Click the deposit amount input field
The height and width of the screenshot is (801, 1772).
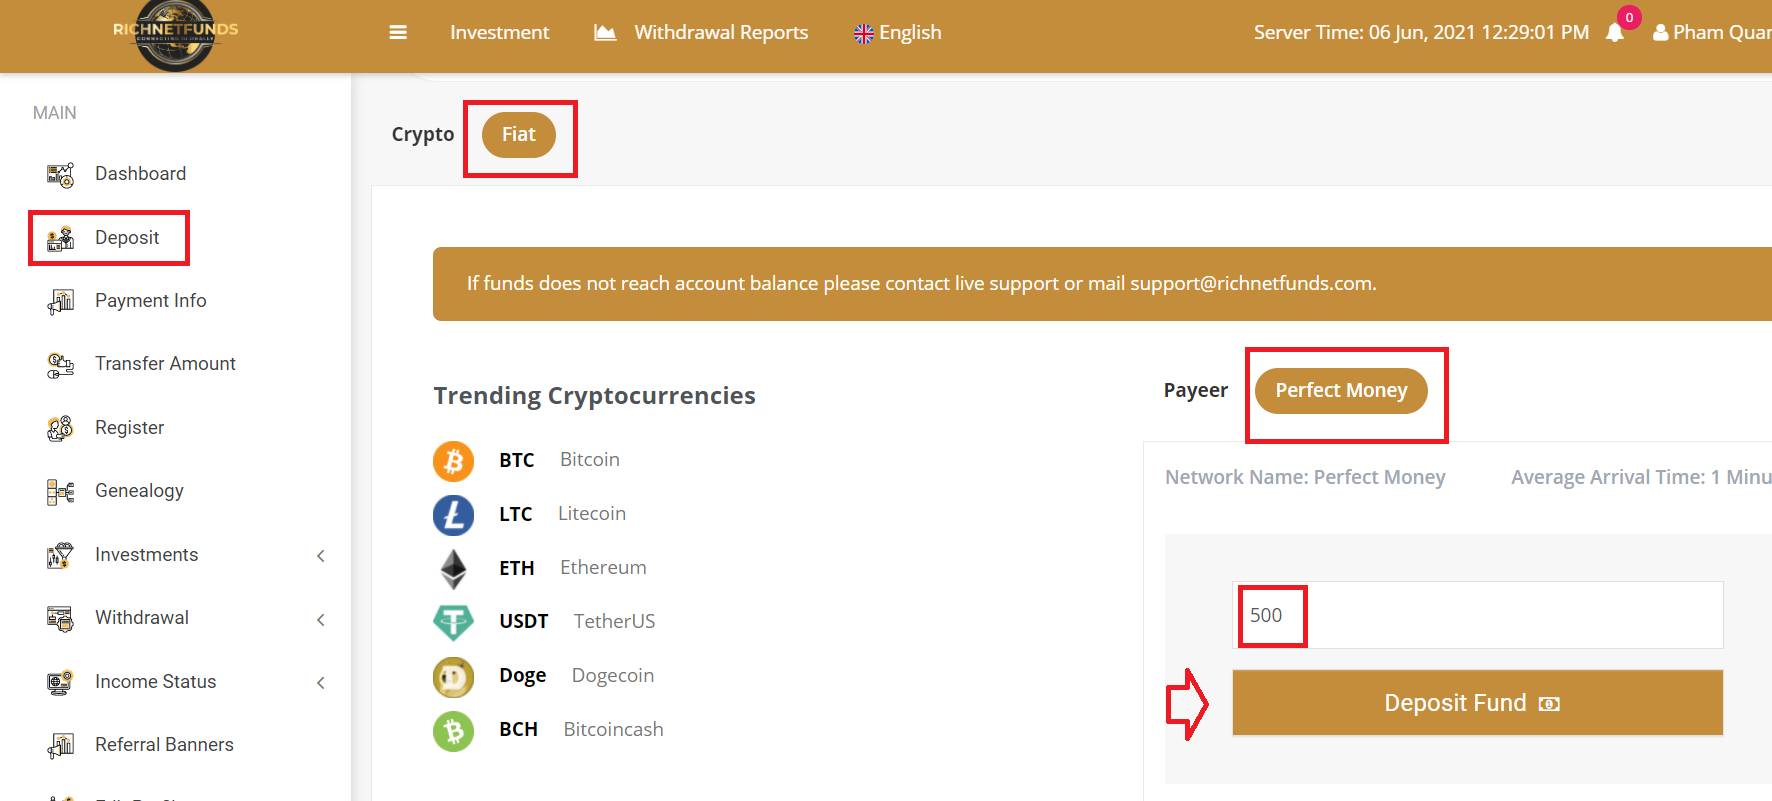coord(1478,615)
